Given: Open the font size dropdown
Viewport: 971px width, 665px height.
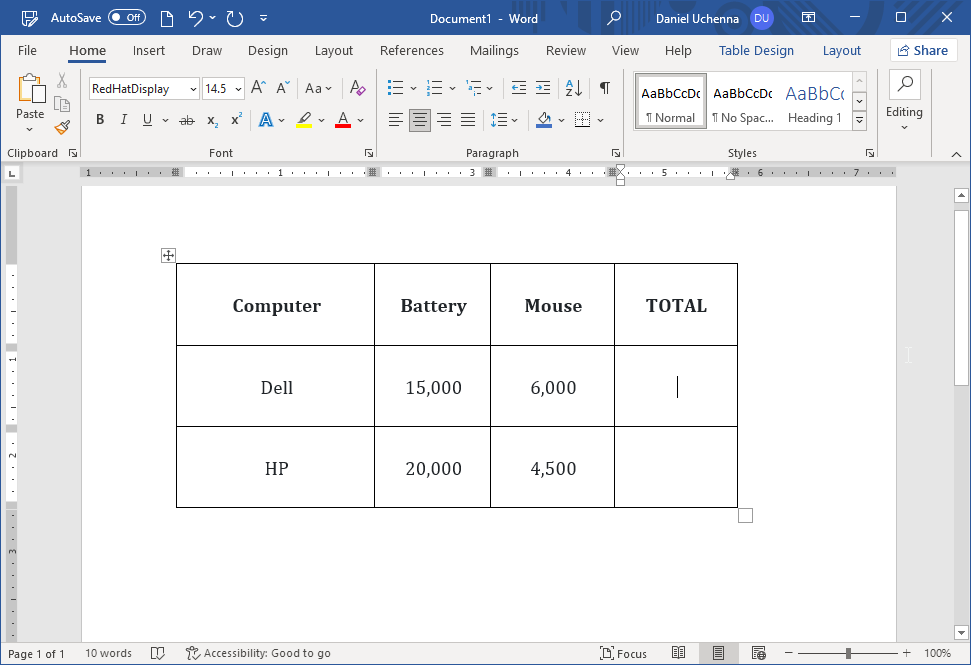Looking at the screenshot, I should click(x=237, y=88).
